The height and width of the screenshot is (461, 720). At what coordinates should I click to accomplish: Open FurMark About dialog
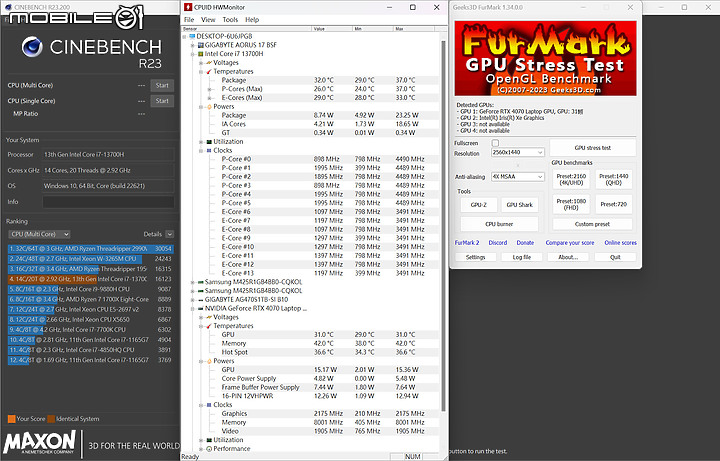tap(568, 257)
